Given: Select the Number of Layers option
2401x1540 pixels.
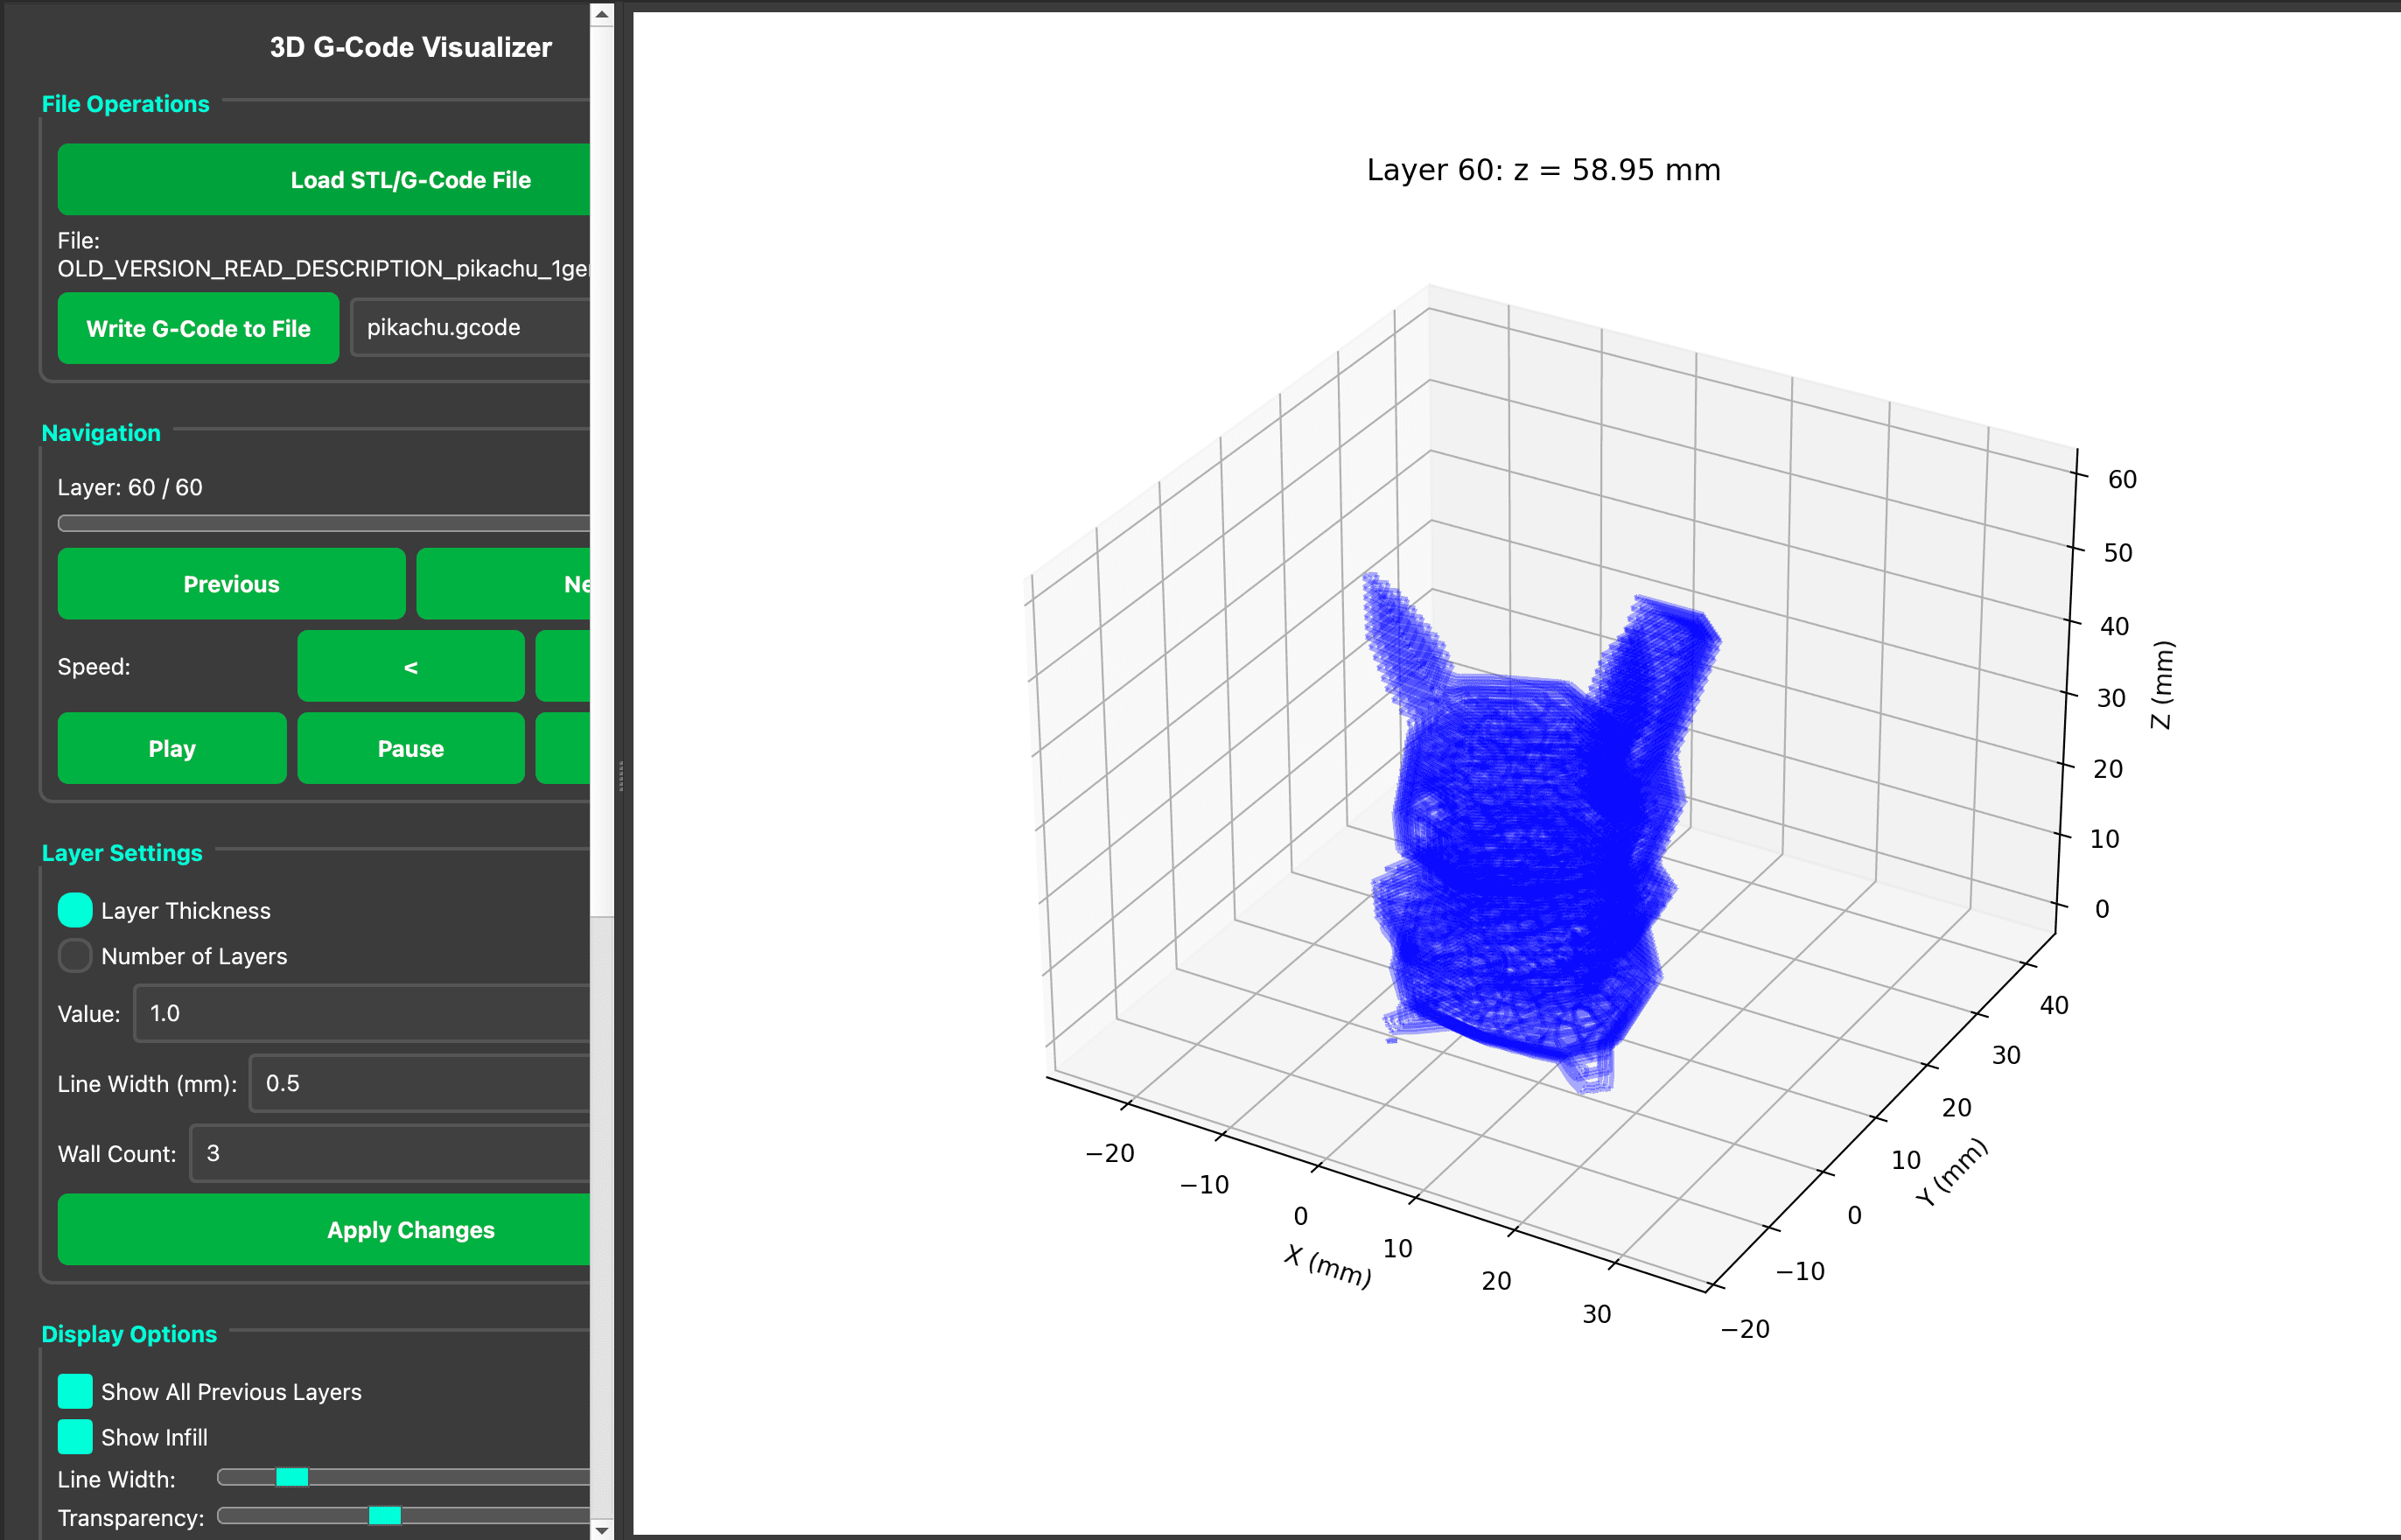Looking at the screenshot, I should (x=74, y=956).
